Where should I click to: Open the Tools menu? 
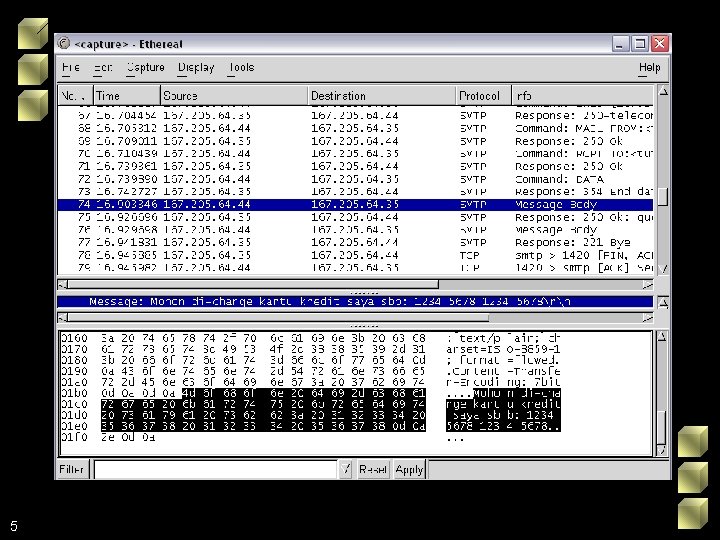tap(241, 68)
